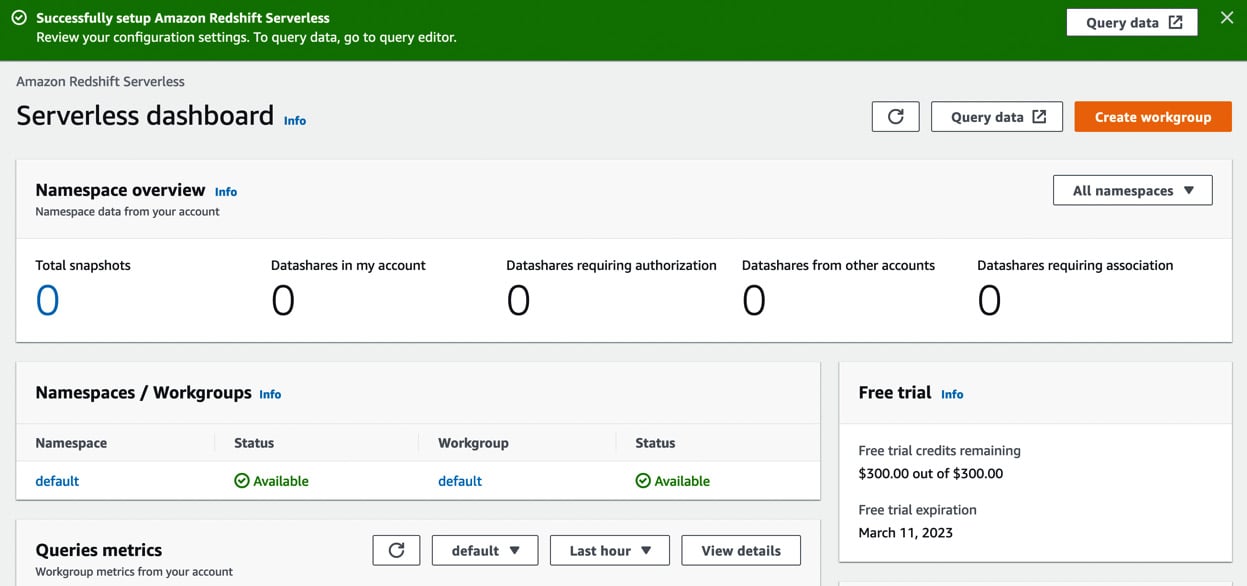Screen dimensions: 1247x586
Task: Click the Workgroup column header
Action: (x=473, y=443)
